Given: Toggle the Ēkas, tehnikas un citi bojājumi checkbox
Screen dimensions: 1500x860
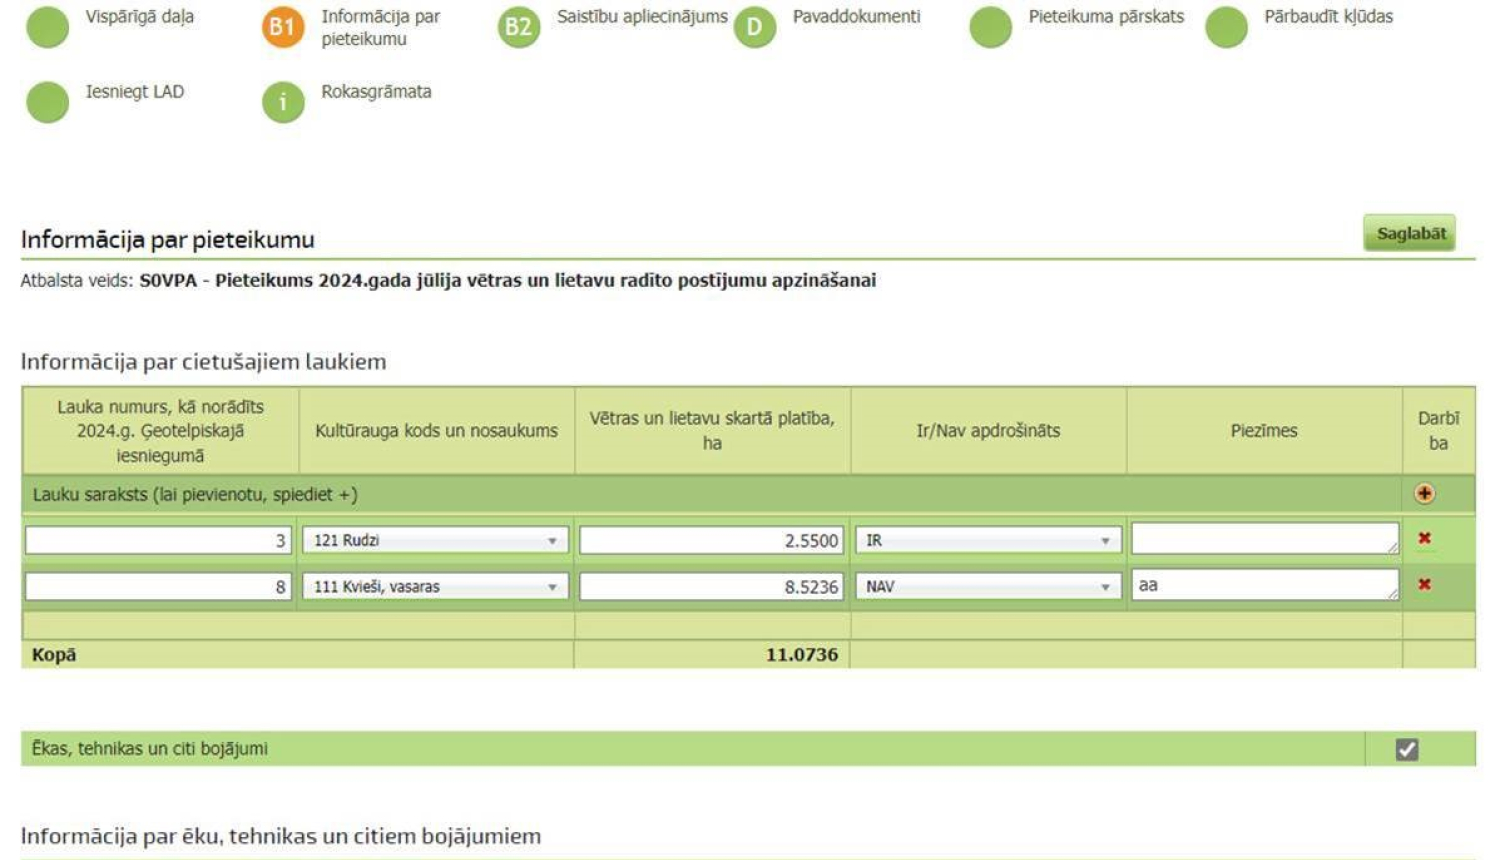Looking at the screenshot, I should pyautogui.click(x=1406, y=749).
